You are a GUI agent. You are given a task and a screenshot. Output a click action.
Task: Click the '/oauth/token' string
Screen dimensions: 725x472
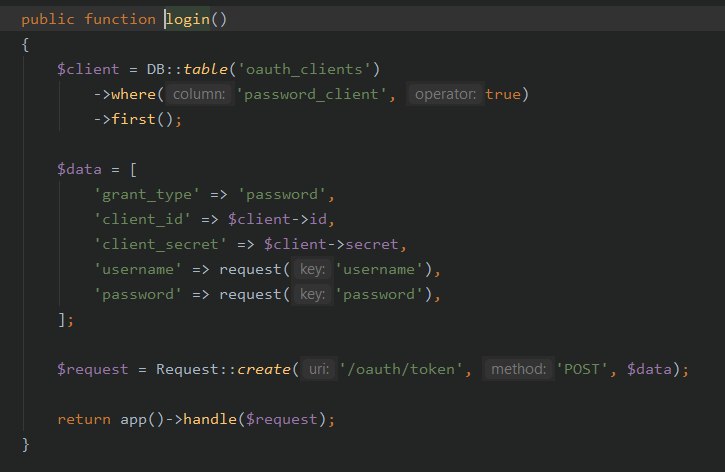click(401, 369)
